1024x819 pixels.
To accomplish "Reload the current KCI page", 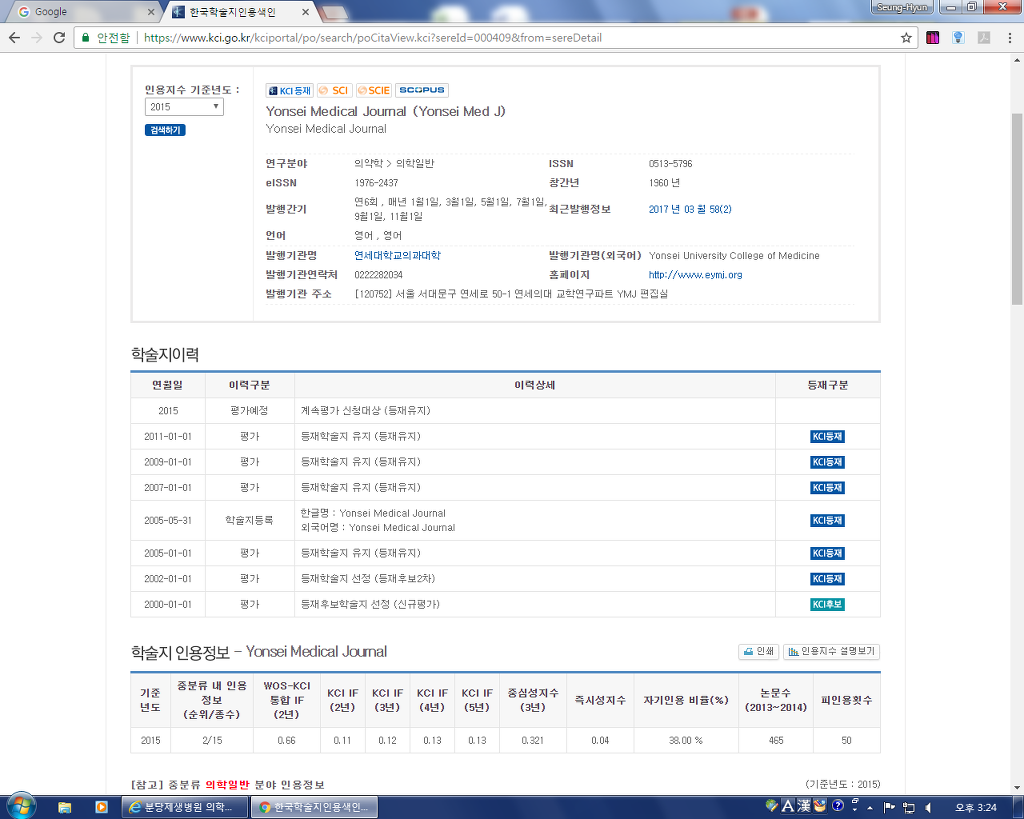I will point(59,38).
